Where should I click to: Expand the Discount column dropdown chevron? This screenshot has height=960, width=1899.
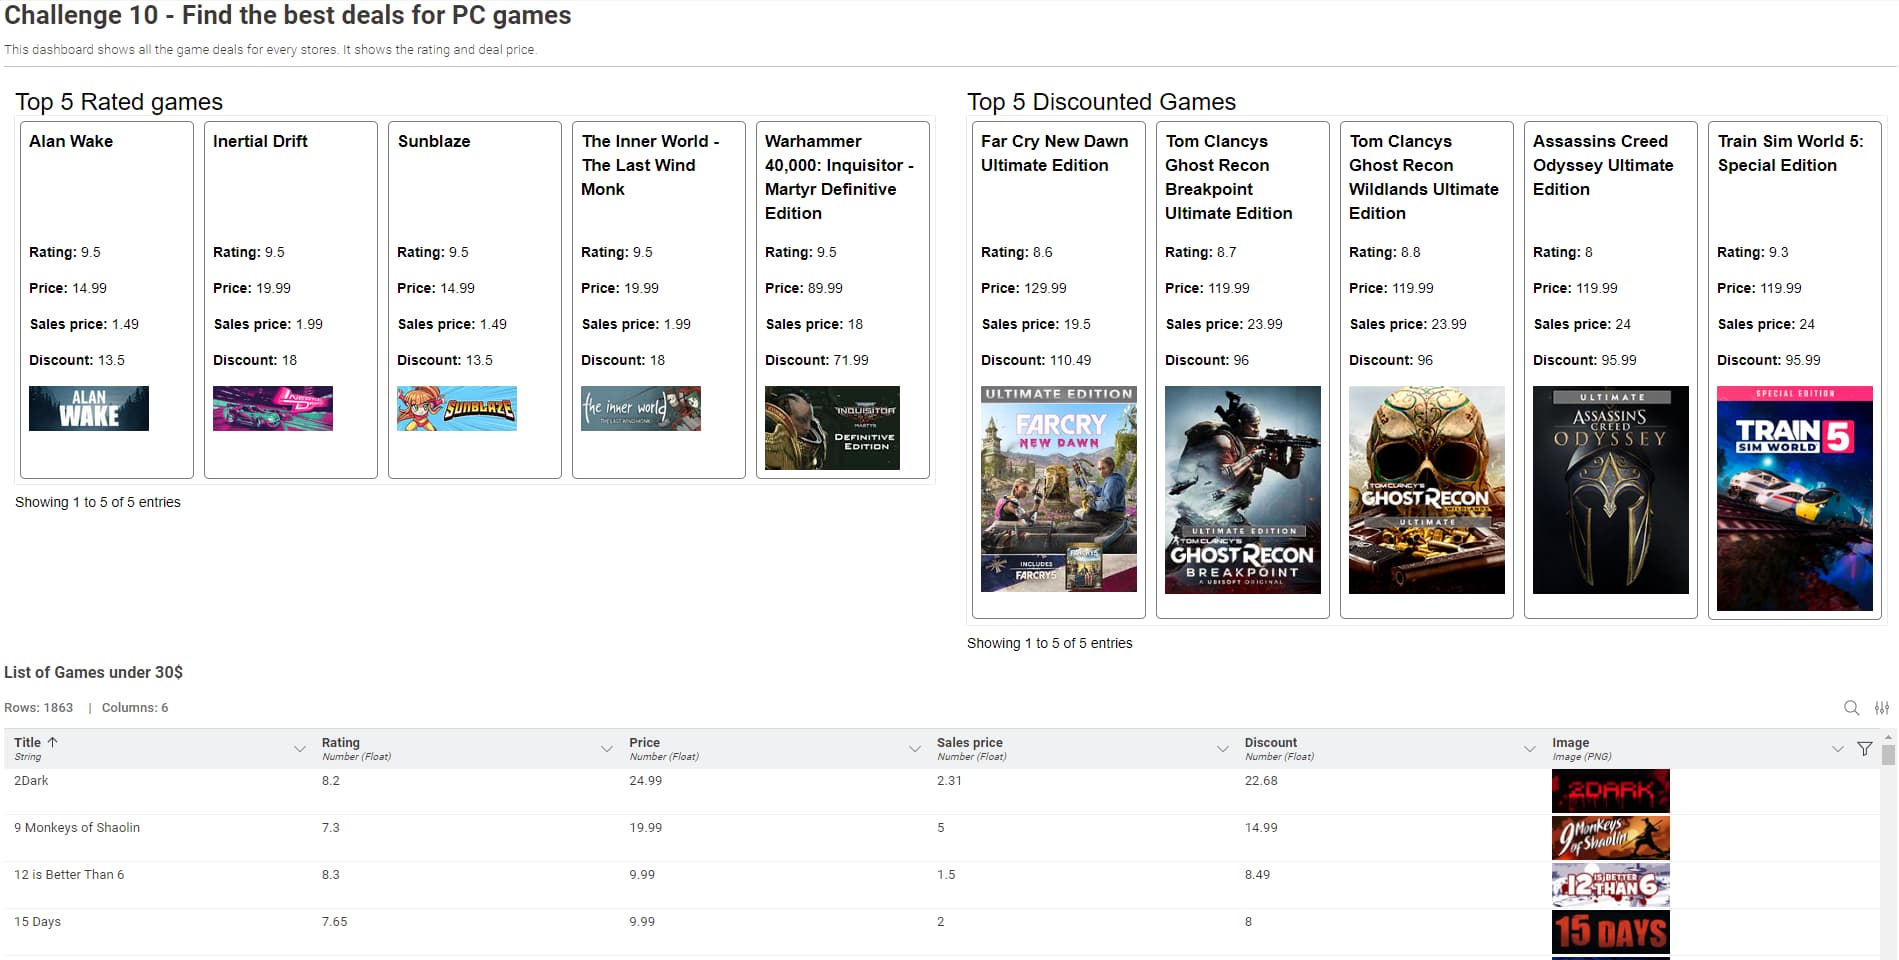tap(1529, 749)
